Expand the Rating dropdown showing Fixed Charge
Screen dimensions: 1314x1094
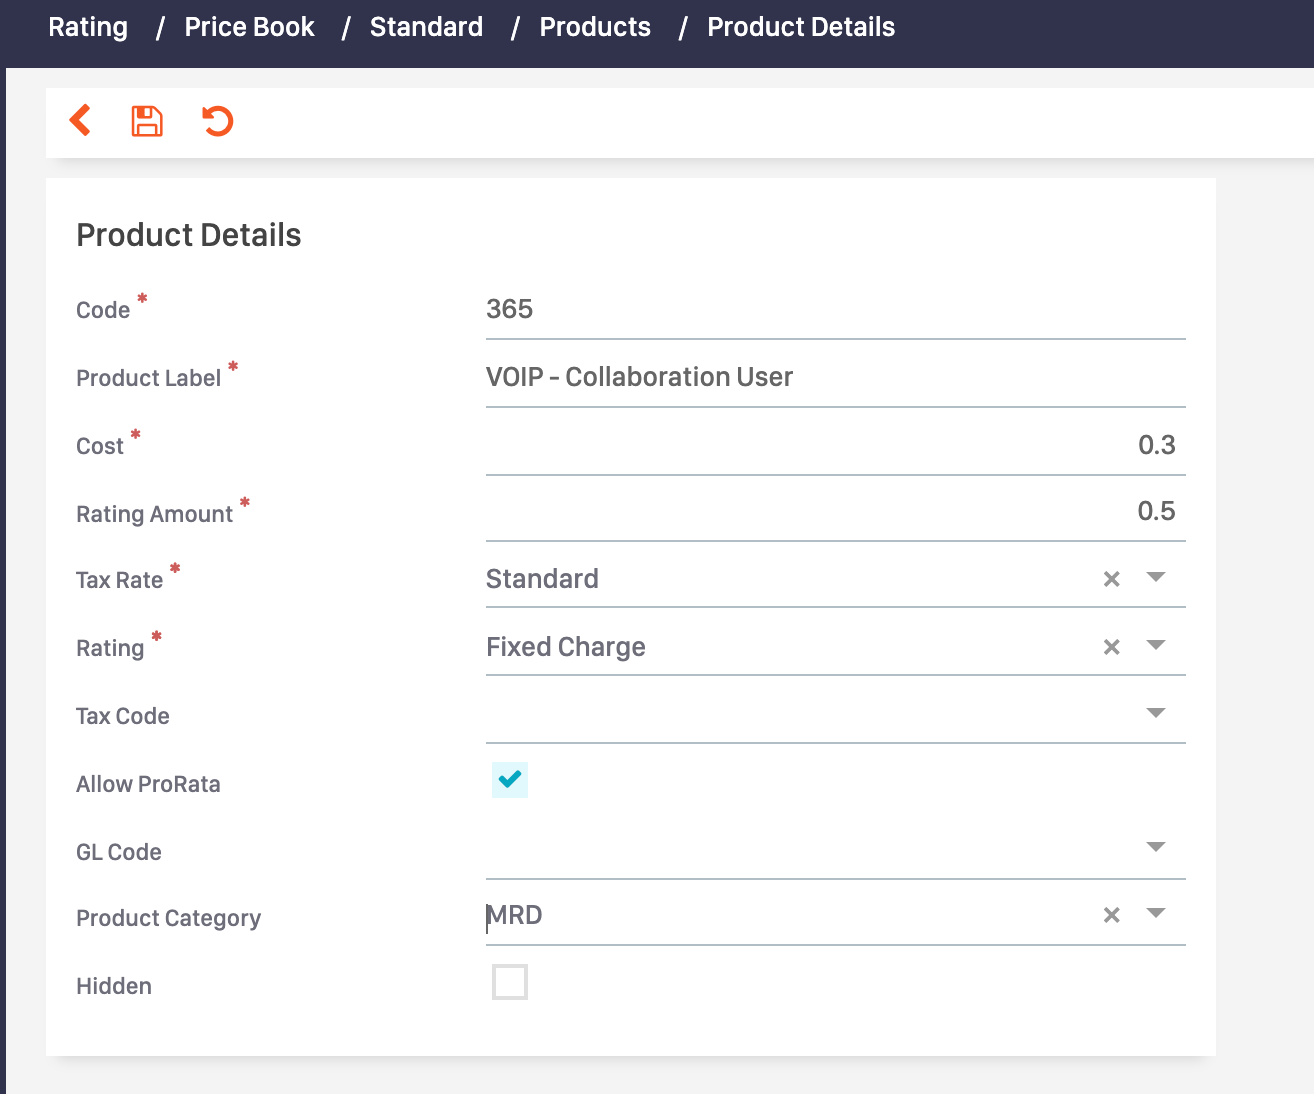[1156, 646]
